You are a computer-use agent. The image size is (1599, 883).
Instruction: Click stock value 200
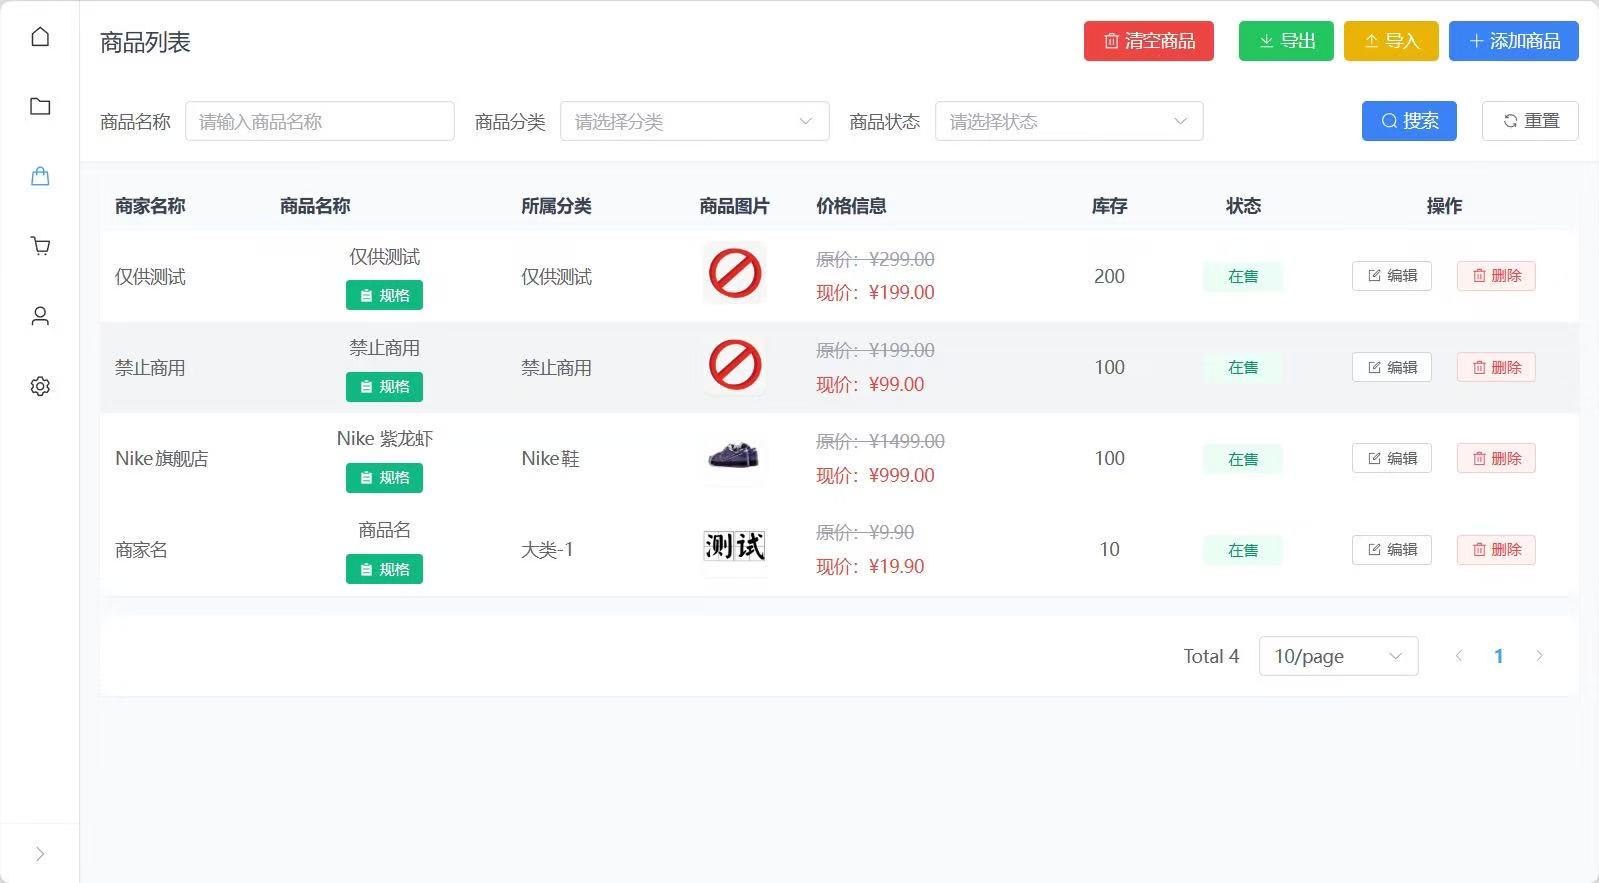pyautogui.click(x=1109, y=276)
